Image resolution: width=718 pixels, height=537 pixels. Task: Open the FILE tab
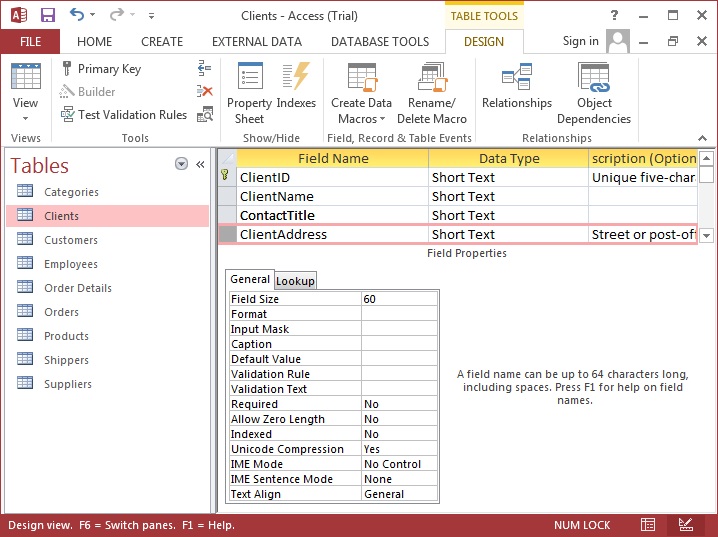pyautogui.click(x=30, y=42)
